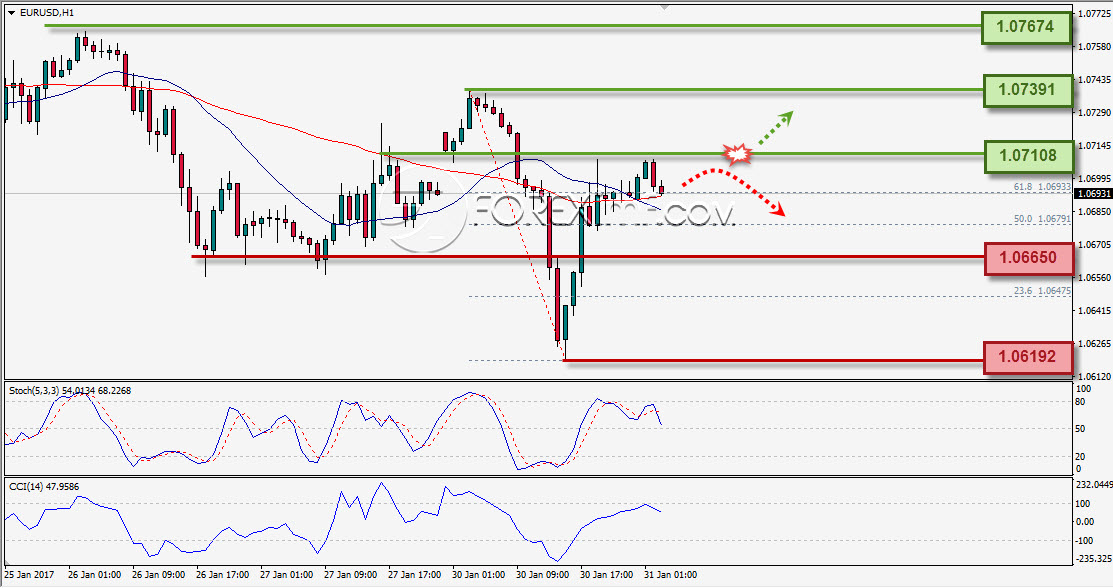Select the 1.07674 resistance level label

1026,27
